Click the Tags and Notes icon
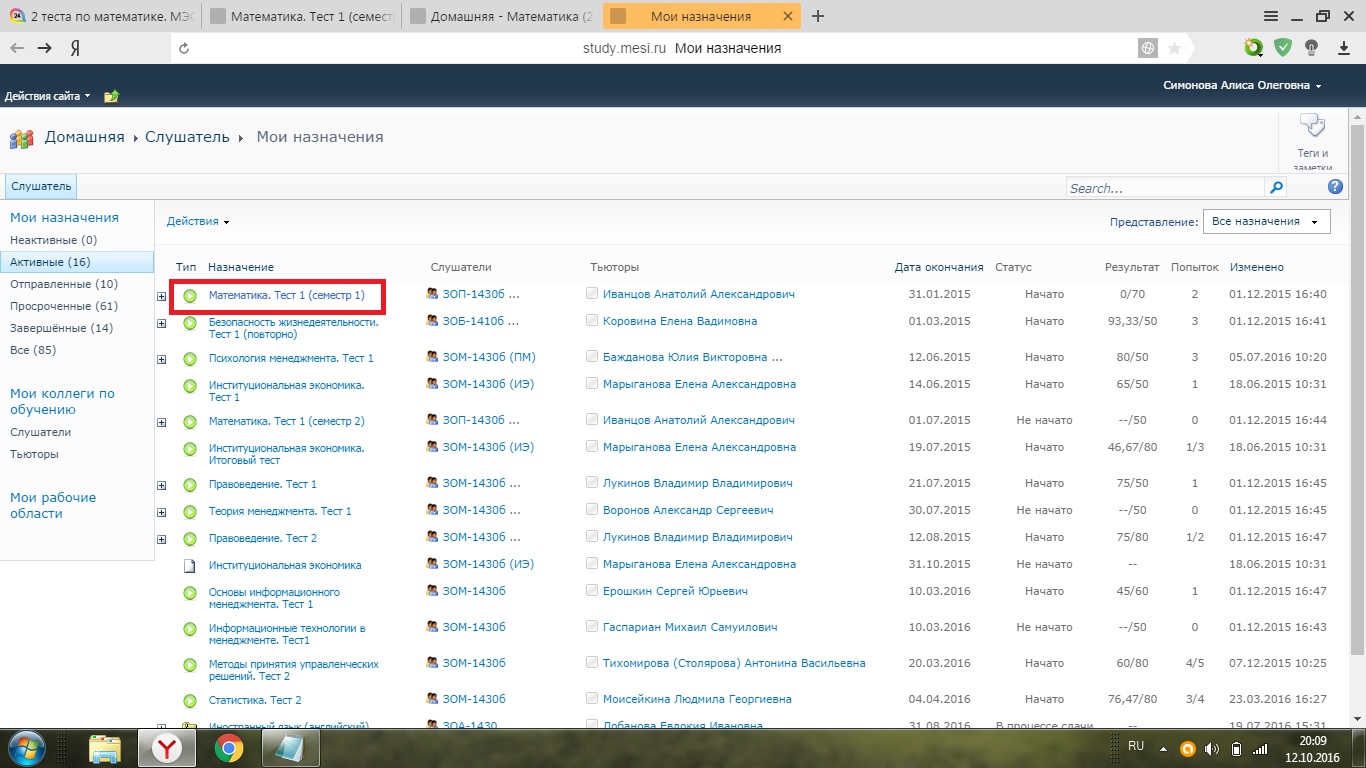1366x768 pixels. point(1311,127)
